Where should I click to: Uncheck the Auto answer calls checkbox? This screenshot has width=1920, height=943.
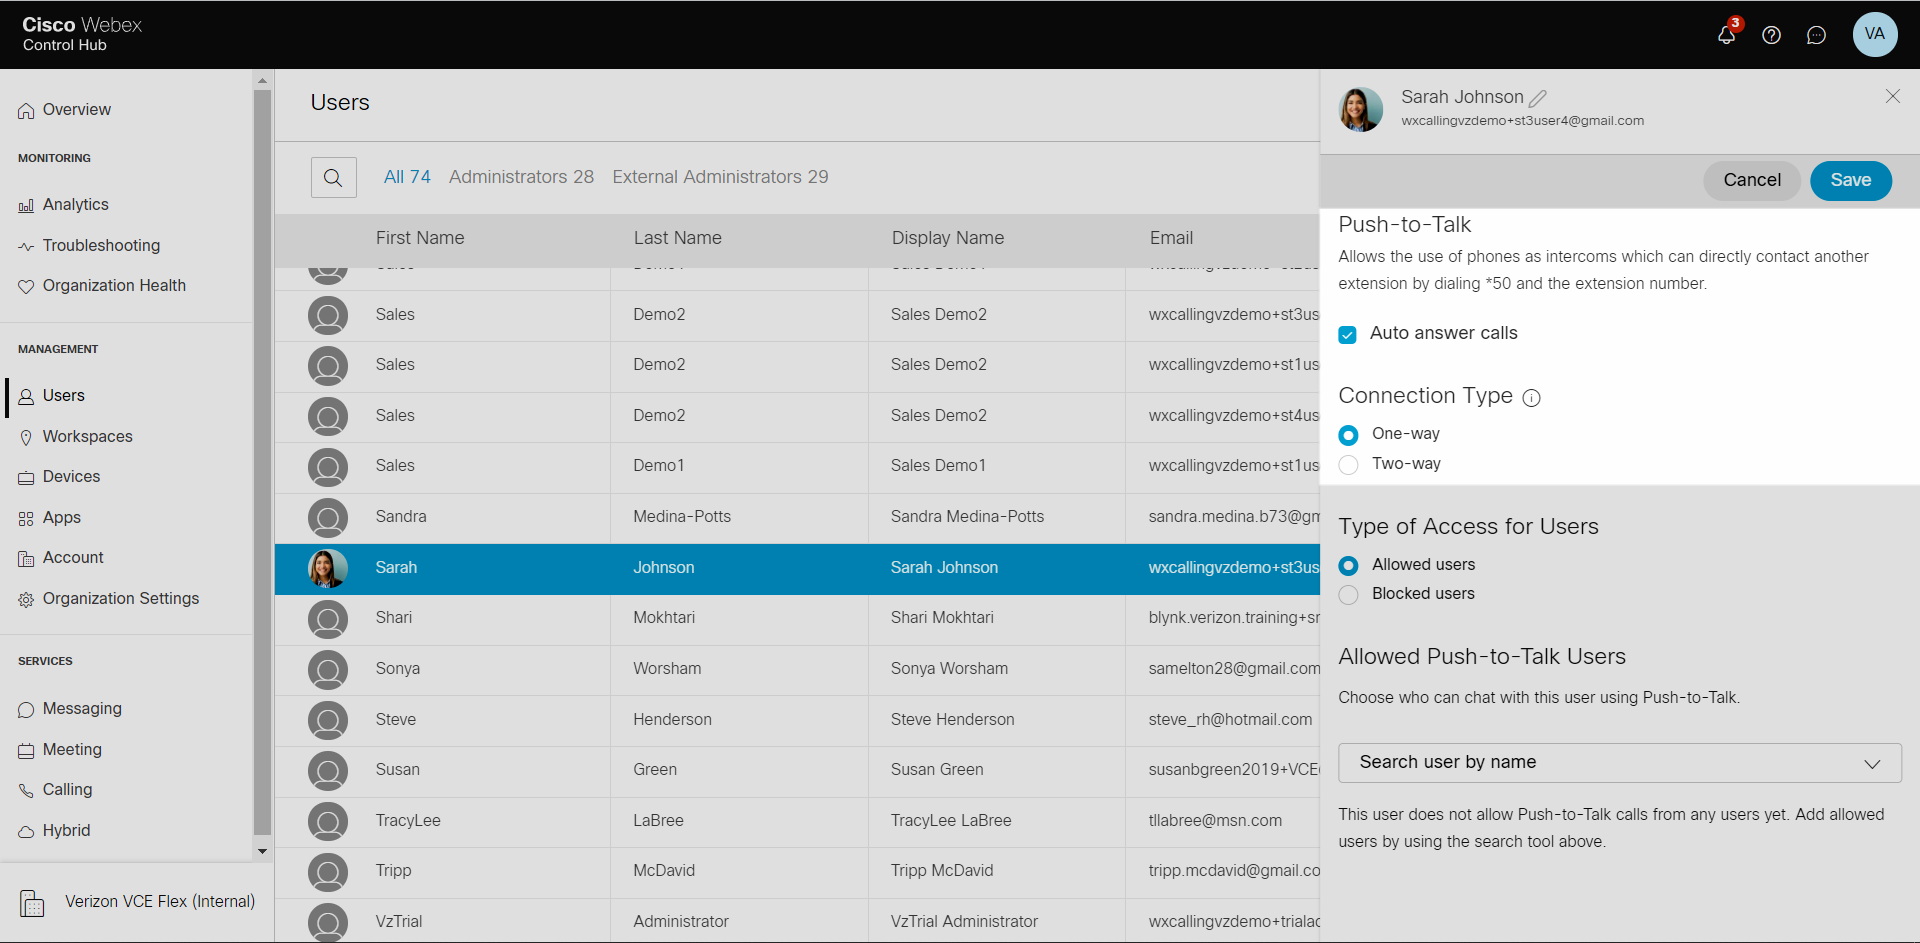pyautogui.click(x=1348, y=334)
